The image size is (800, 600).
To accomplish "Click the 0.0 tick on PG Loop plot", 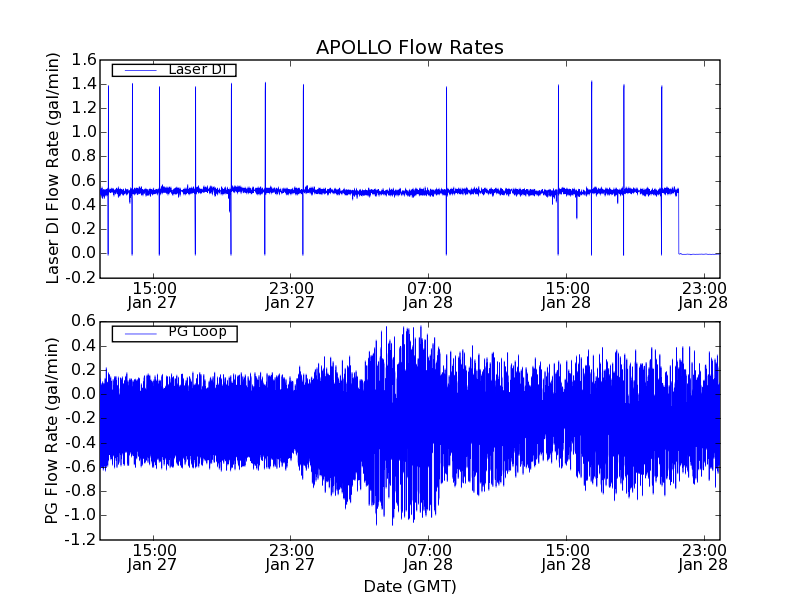I will [x=84, y=394].
